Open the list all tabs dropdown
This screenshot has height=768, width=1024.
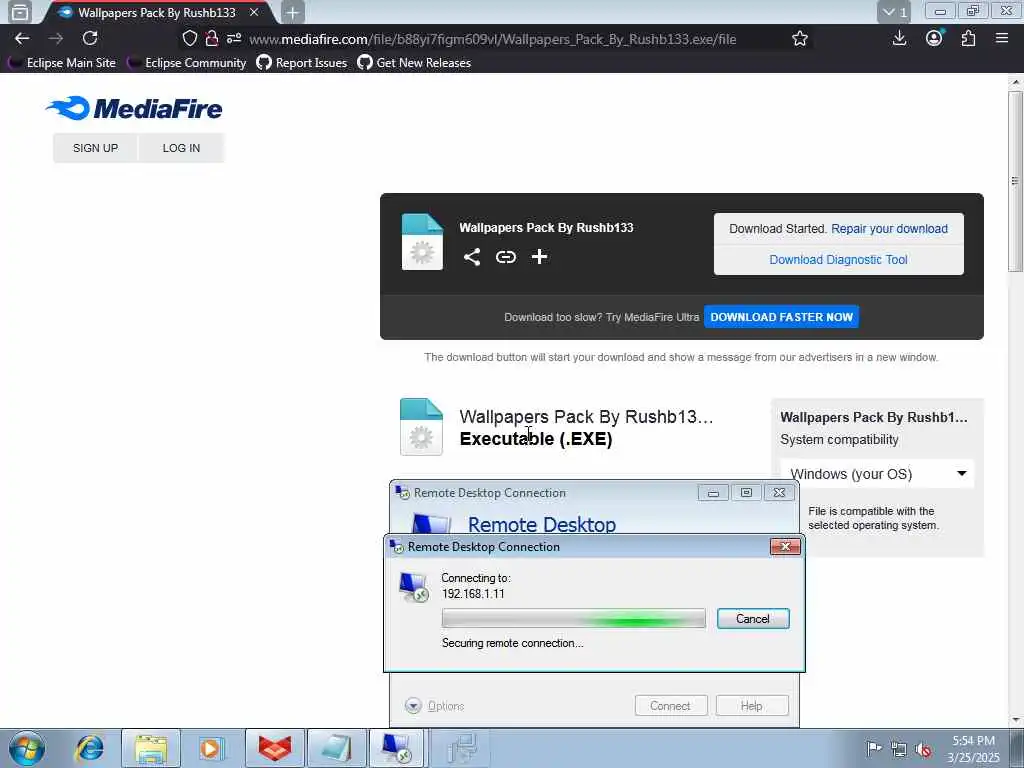[894, 12]
